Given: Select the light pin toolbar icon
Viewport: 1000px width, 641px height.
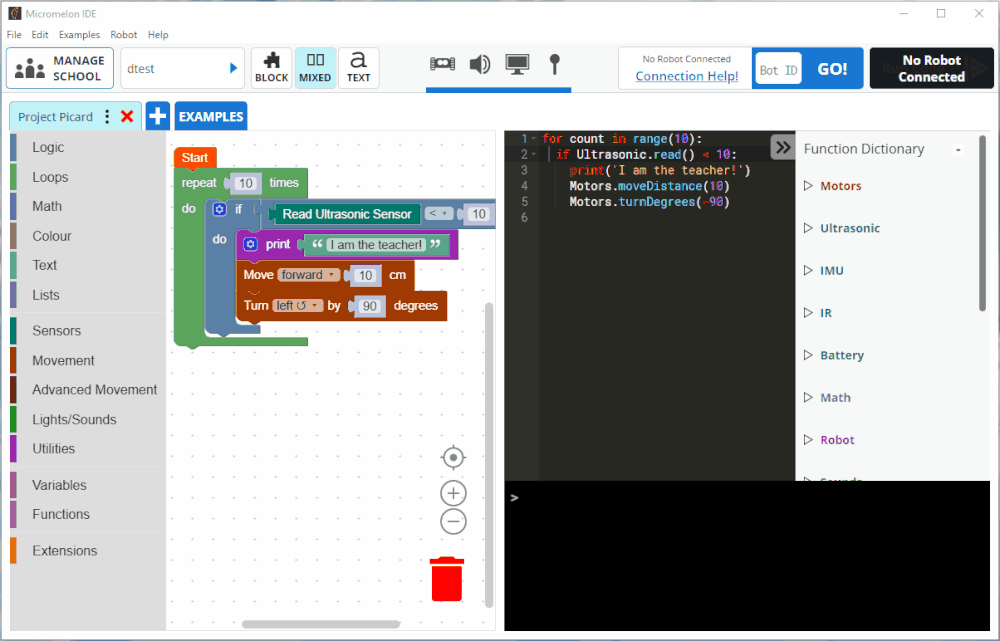Looking at the screenshot, I should [556, 63].
